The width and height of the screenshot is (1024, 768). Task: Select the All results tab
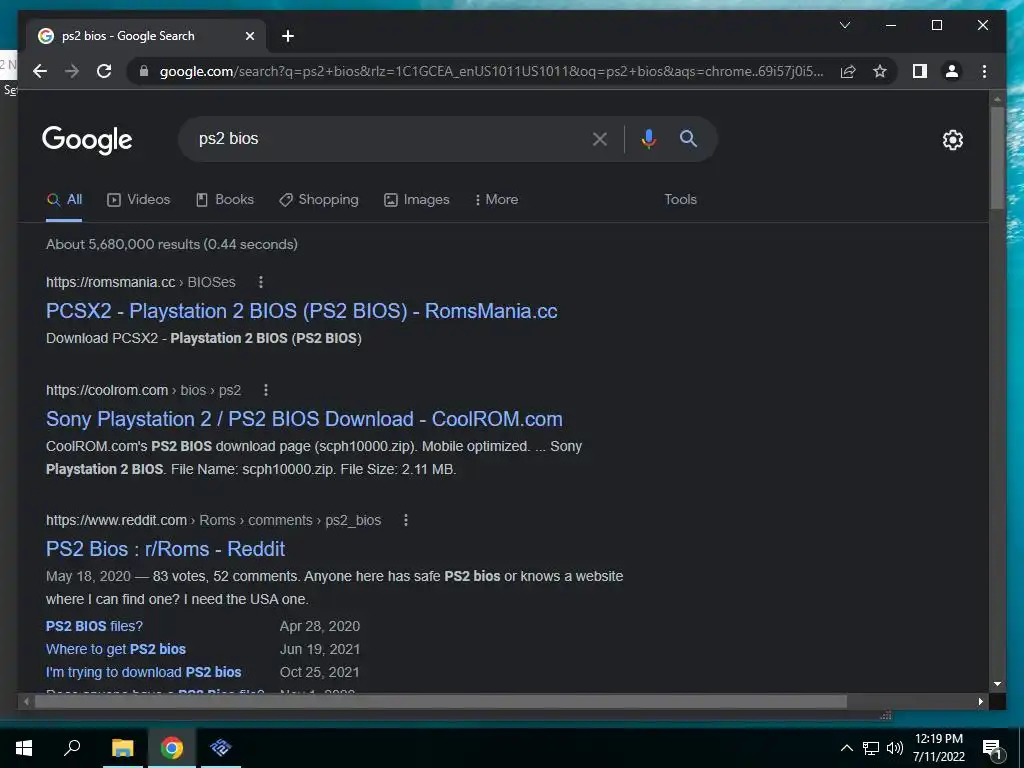point(64,200)
